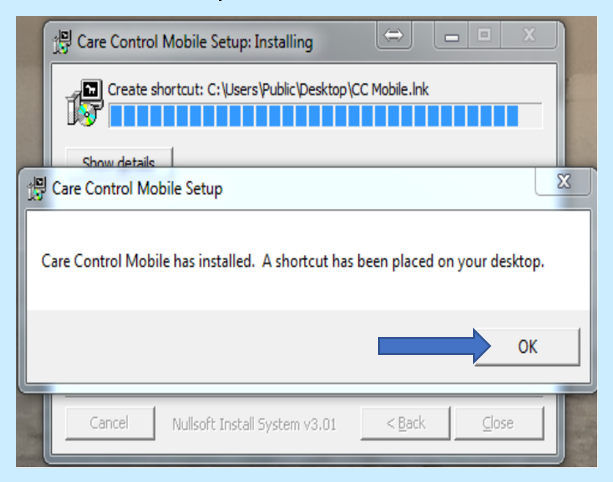
Task: Click the Cancel button
Action: pyautogui.click(x=110, y=423)
